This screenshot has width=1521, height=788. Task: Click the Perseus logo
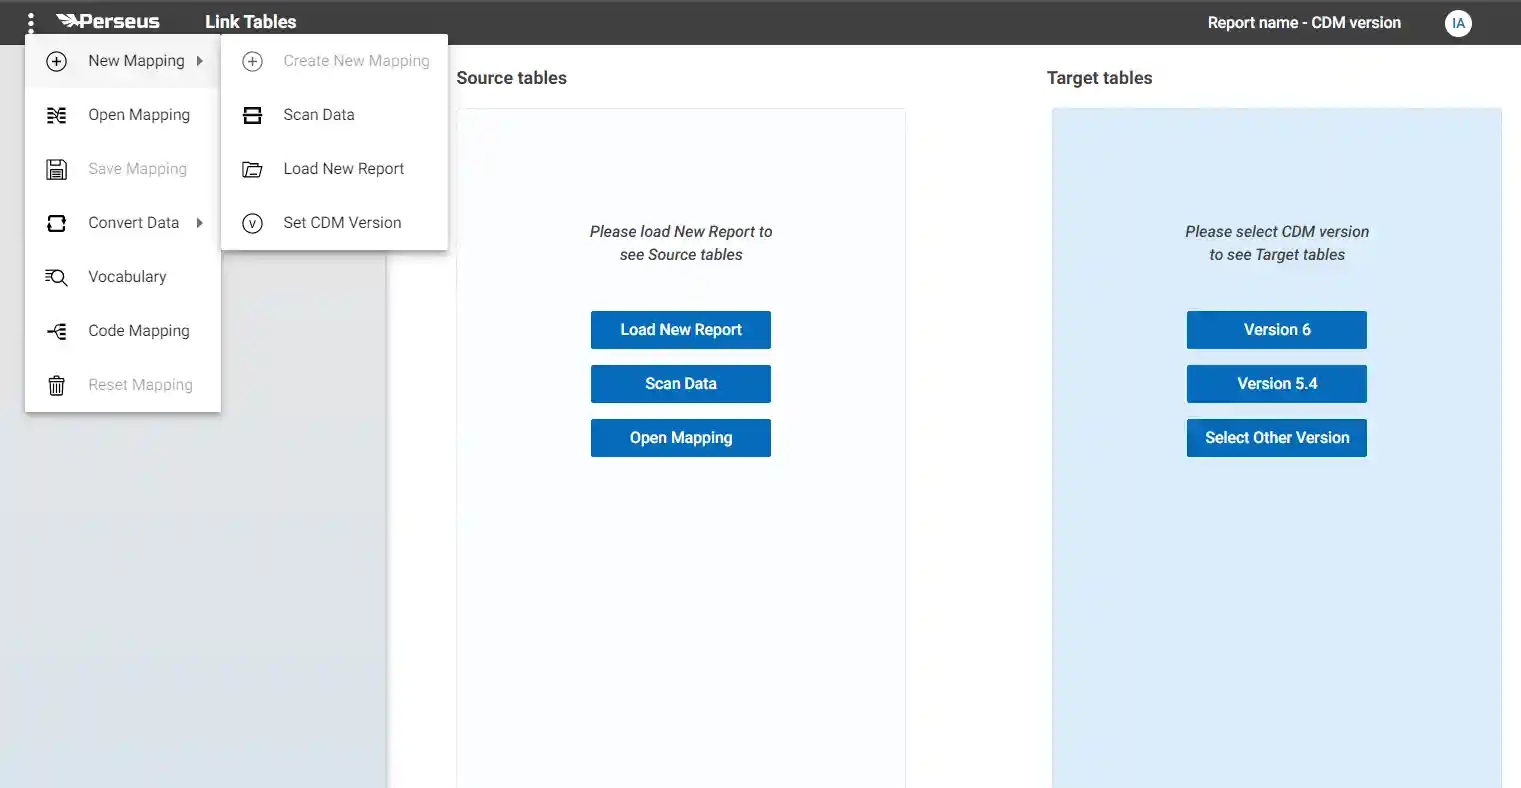click(x=109, y=21)
